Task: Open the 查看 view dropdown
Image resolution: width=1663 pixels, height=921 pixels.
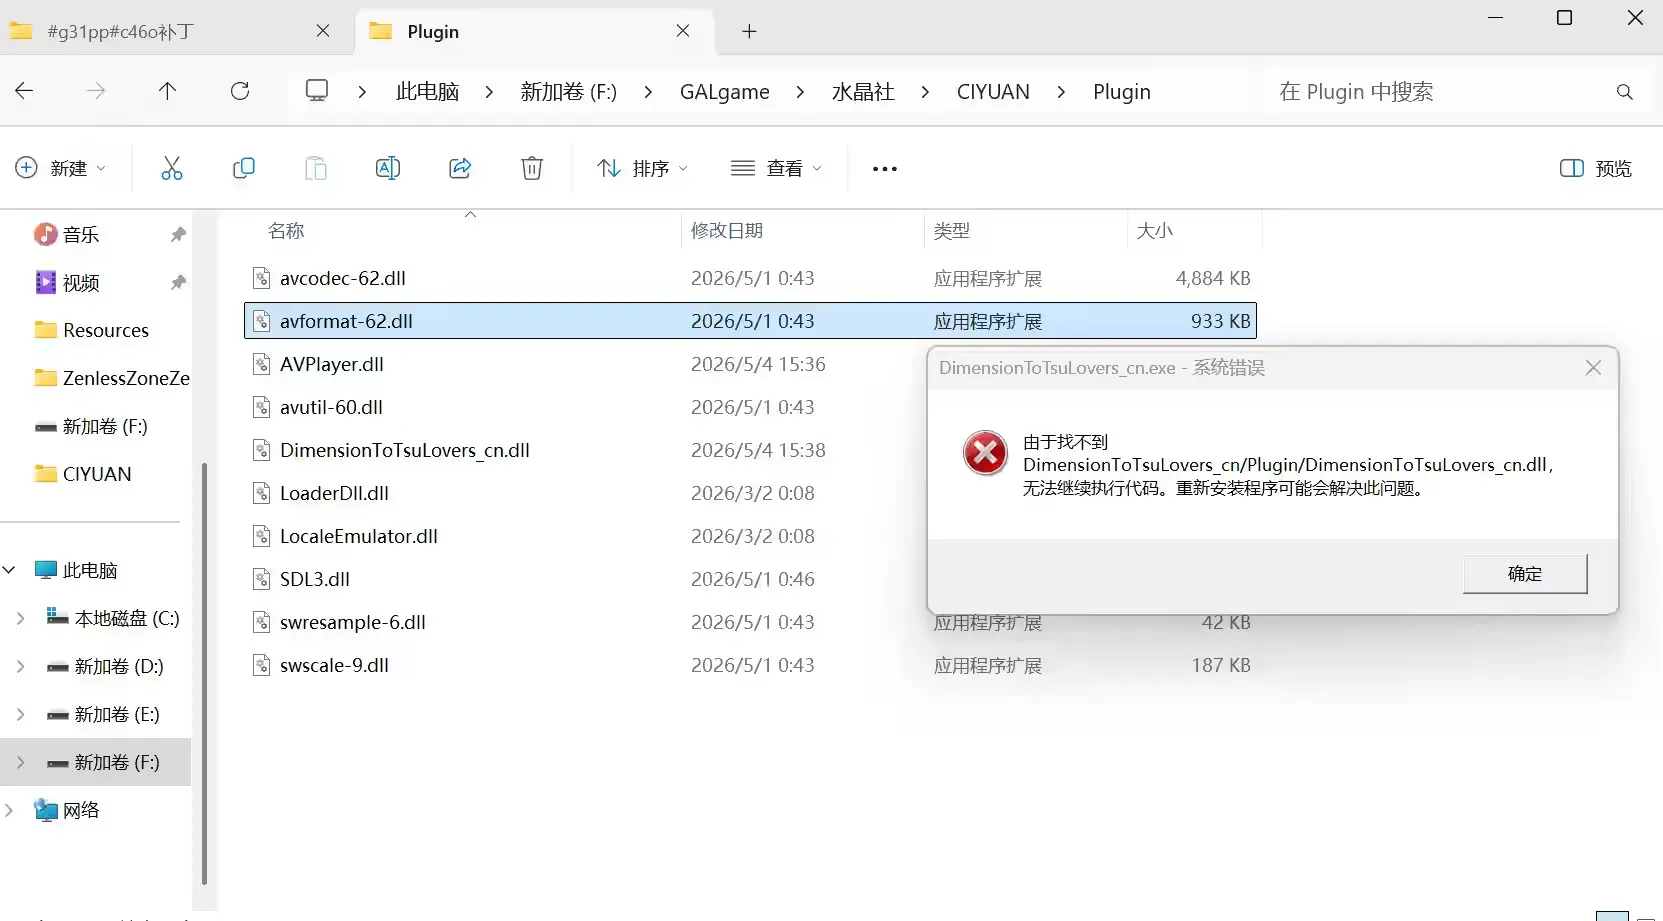Action: click(776, 168)
